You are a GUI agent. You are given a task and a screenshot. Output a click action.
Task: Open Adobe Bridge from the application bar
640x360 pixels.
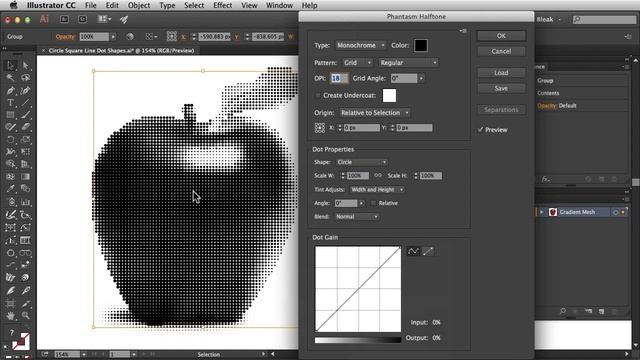[64, 19]
